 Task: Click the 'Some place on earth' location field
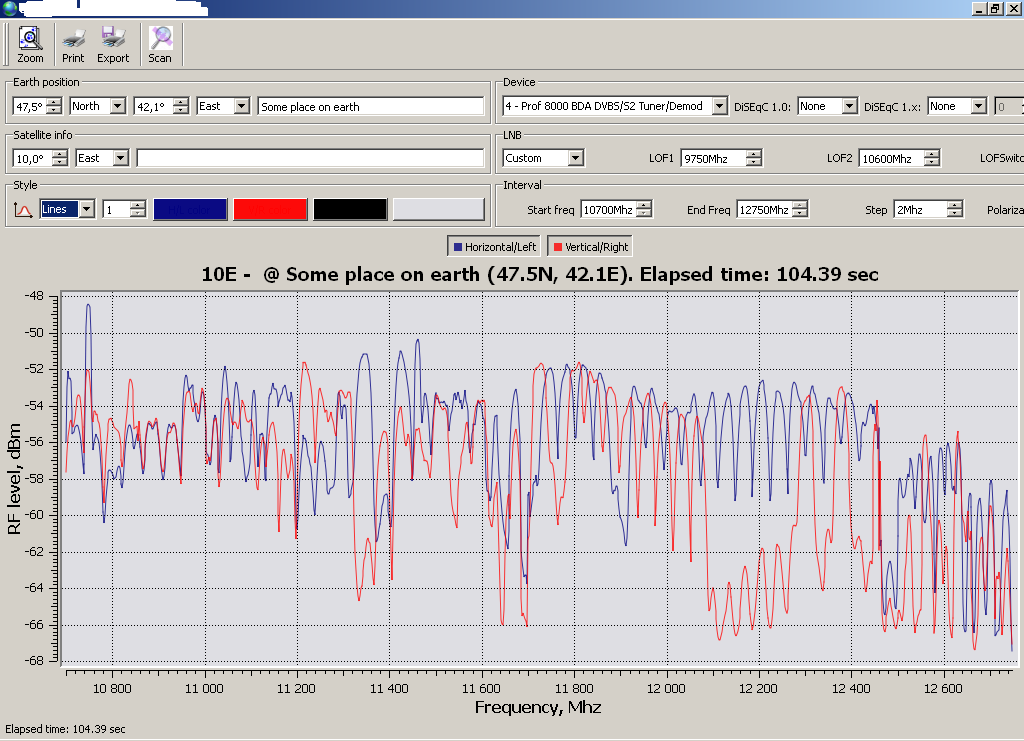pos(371,106)
